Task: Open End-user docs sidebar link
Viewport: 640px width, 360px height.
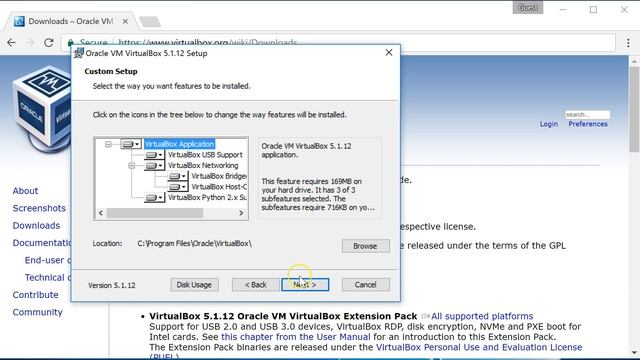Action: (x=48, y=260)
